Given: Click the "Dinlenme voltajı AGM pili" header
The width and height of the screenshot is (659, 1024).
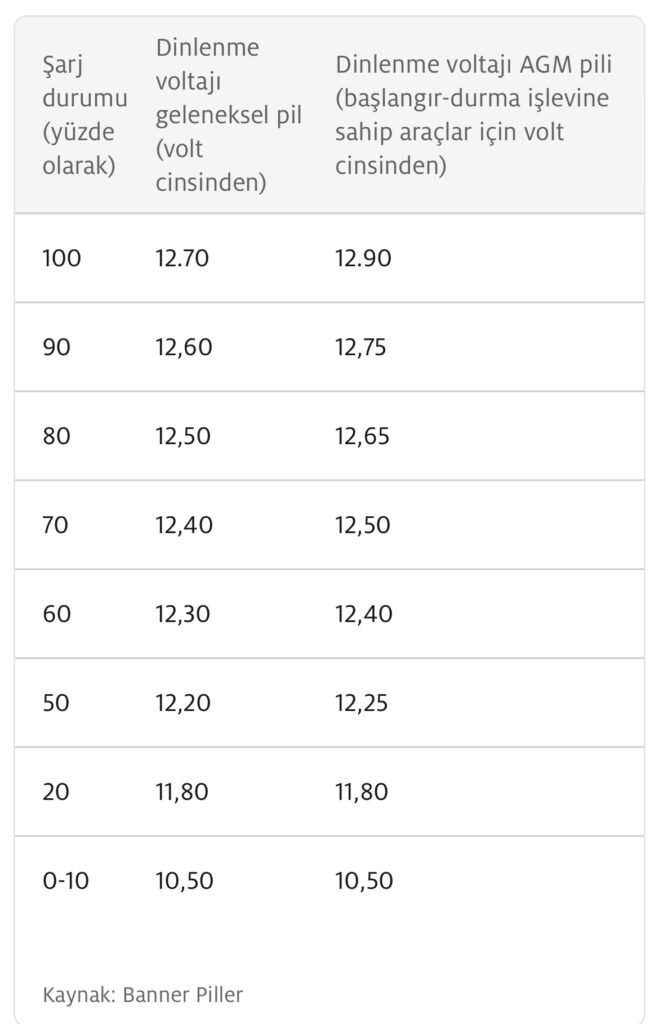Looking at the screenshot, I should pos(473,115).
